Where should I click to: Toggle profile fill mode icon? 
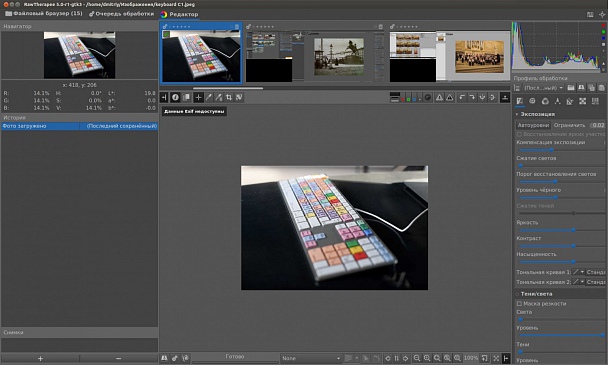coord(517,88)
